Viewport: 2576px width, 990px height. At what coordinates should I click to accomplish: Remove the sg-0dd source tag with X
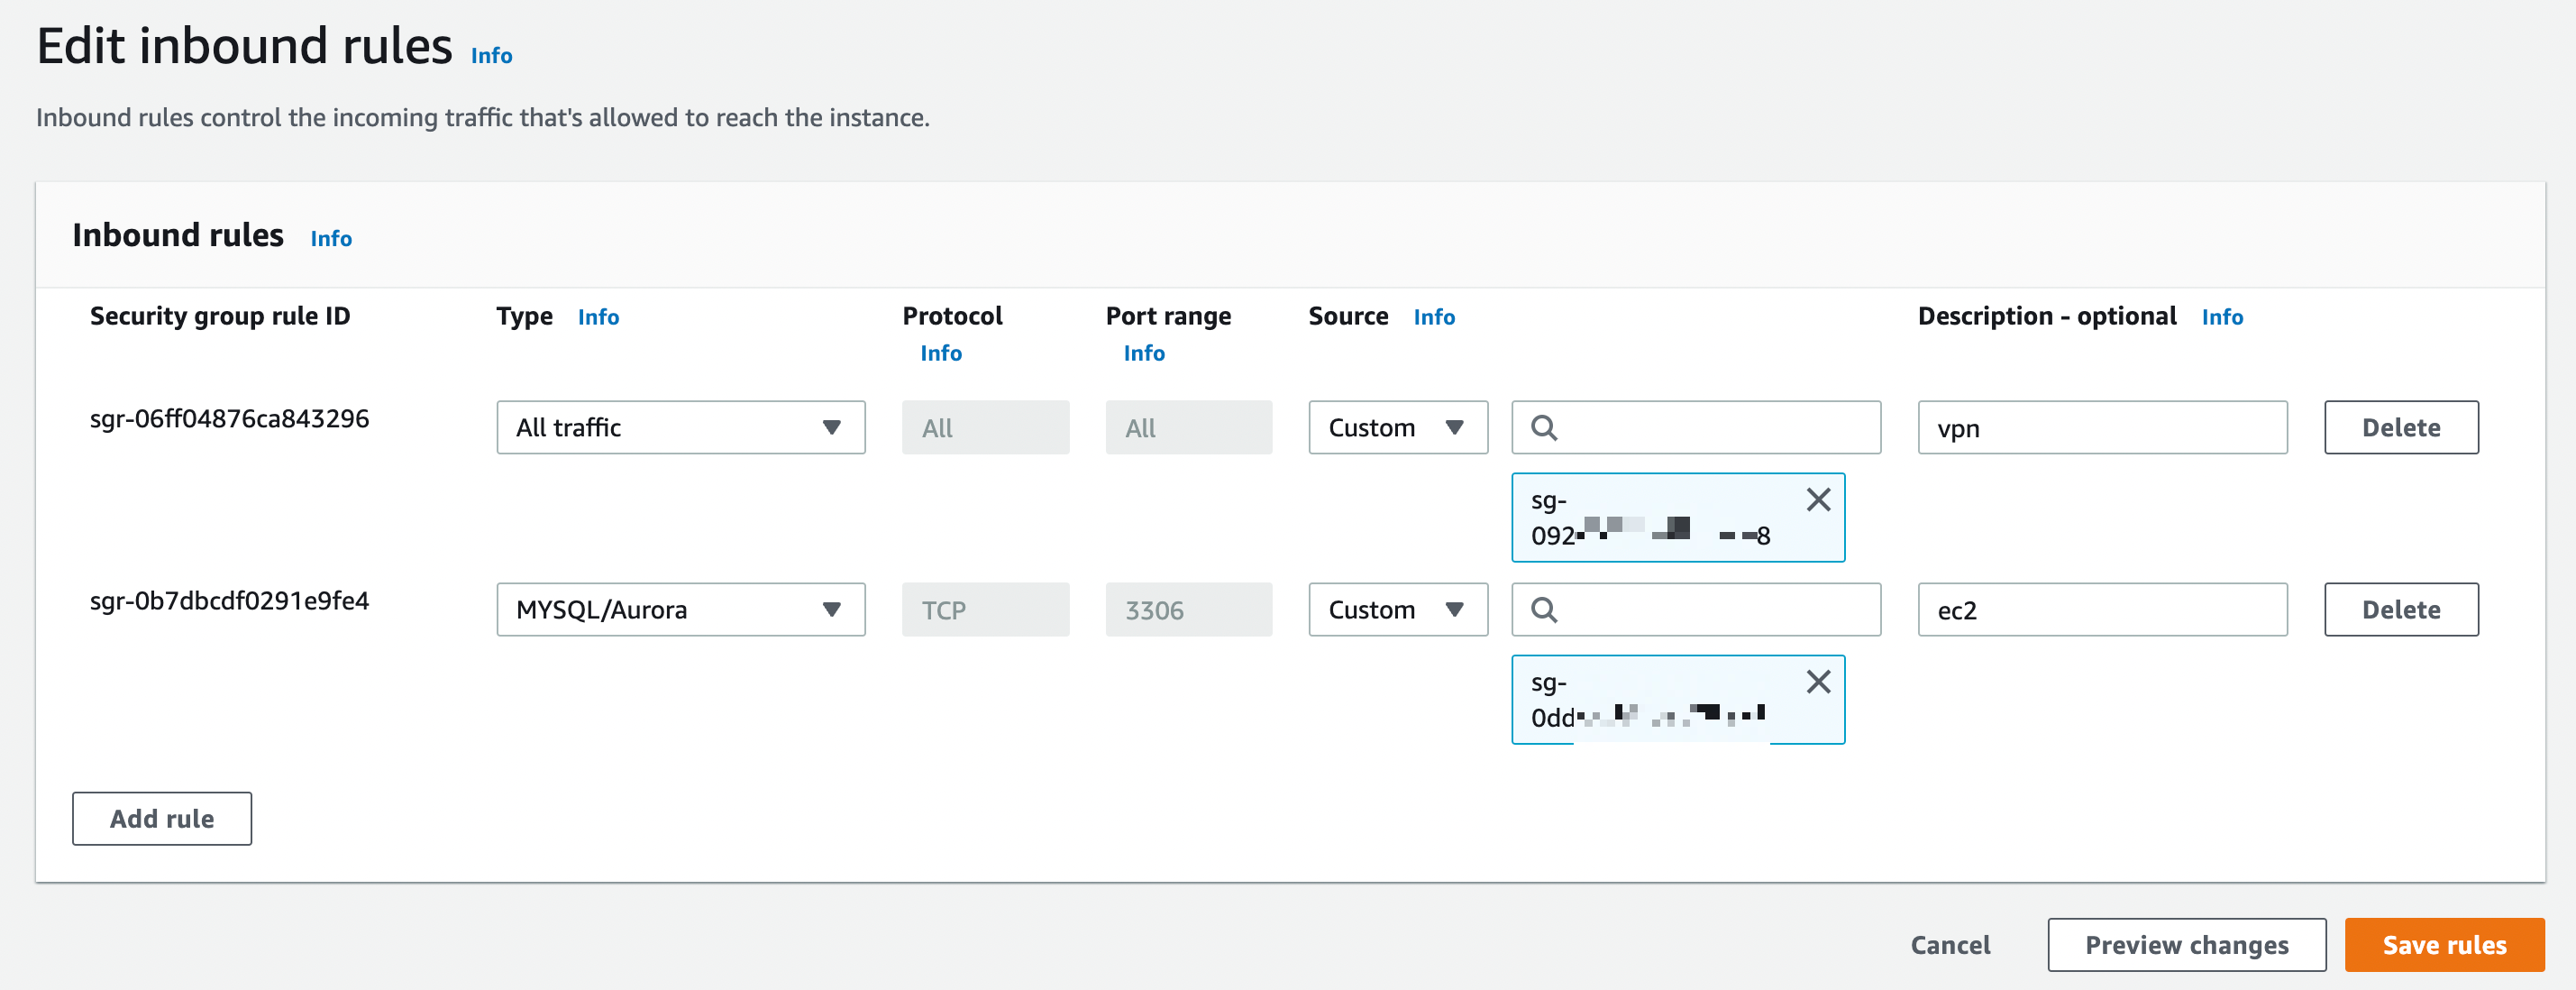[1817, 681]
